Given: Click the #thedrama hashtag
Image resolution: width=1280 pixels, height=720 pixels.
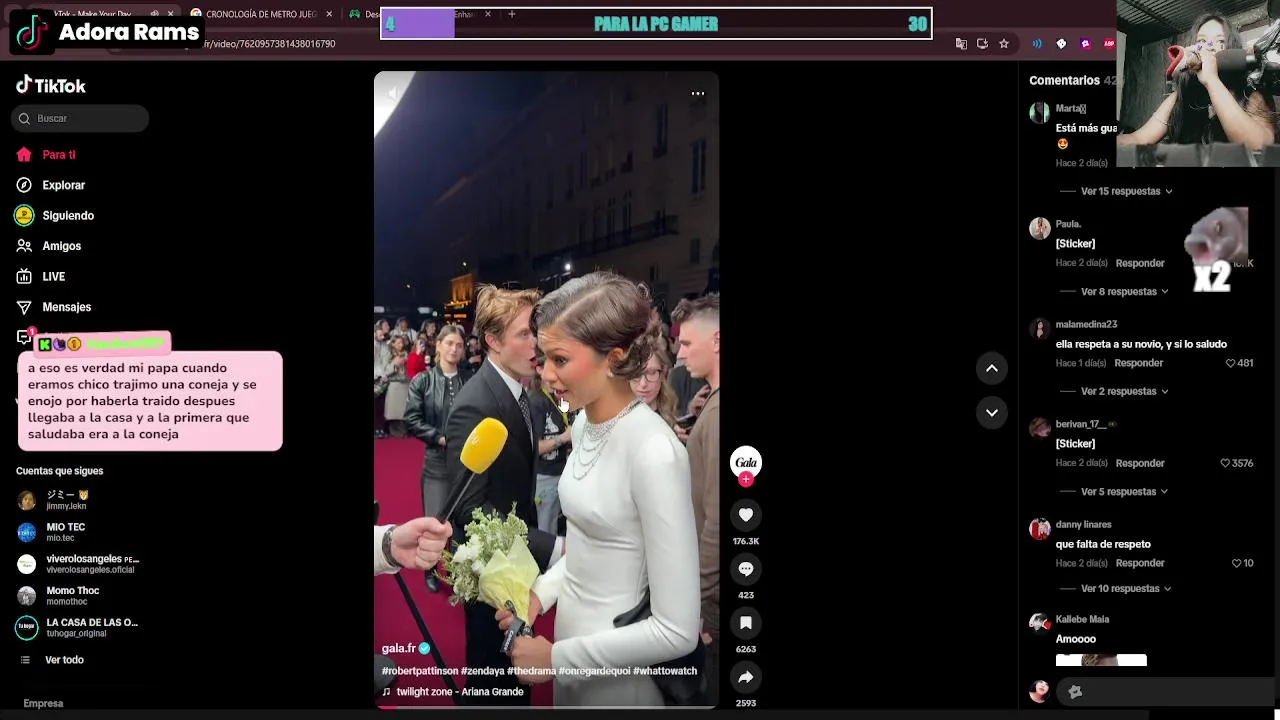Looking at the screenshot, I should [x=531, y=671].
